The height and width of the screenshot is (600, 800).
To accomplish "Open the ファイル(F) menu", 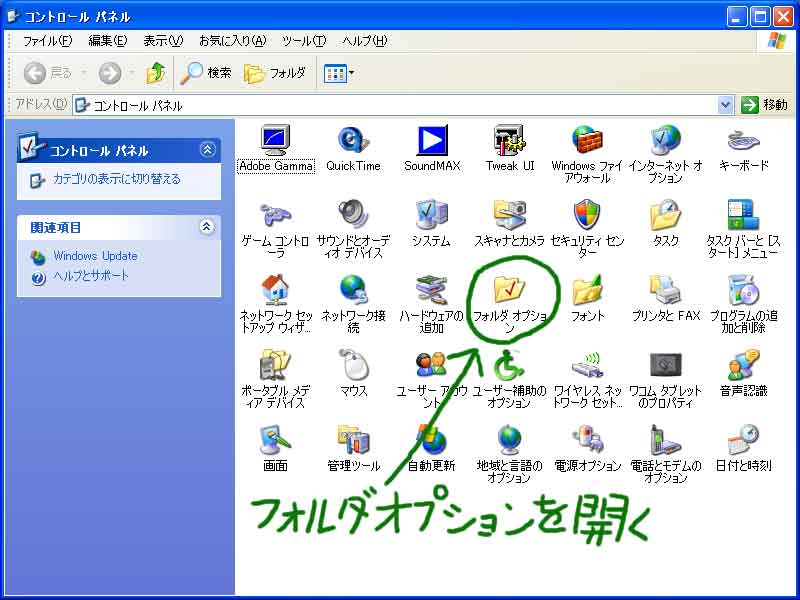I will 47,41.
